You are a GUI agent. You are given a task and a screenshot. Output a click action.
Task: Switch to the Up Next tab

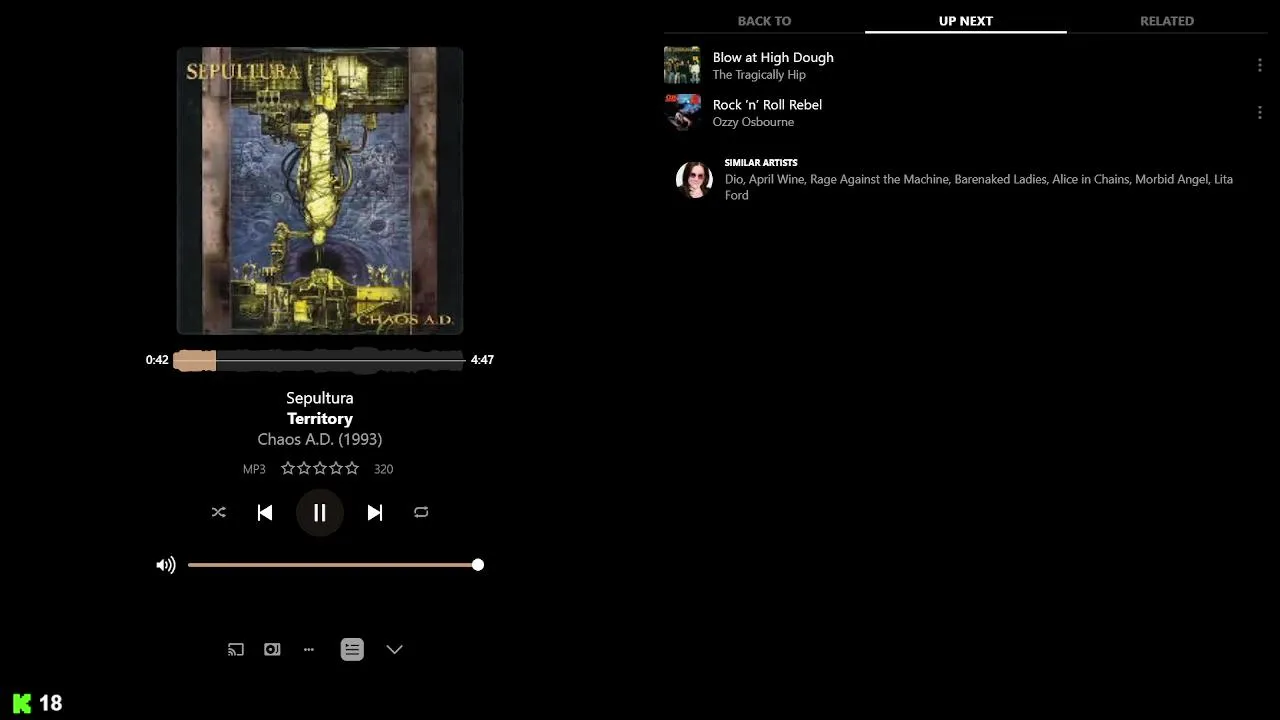966,20
